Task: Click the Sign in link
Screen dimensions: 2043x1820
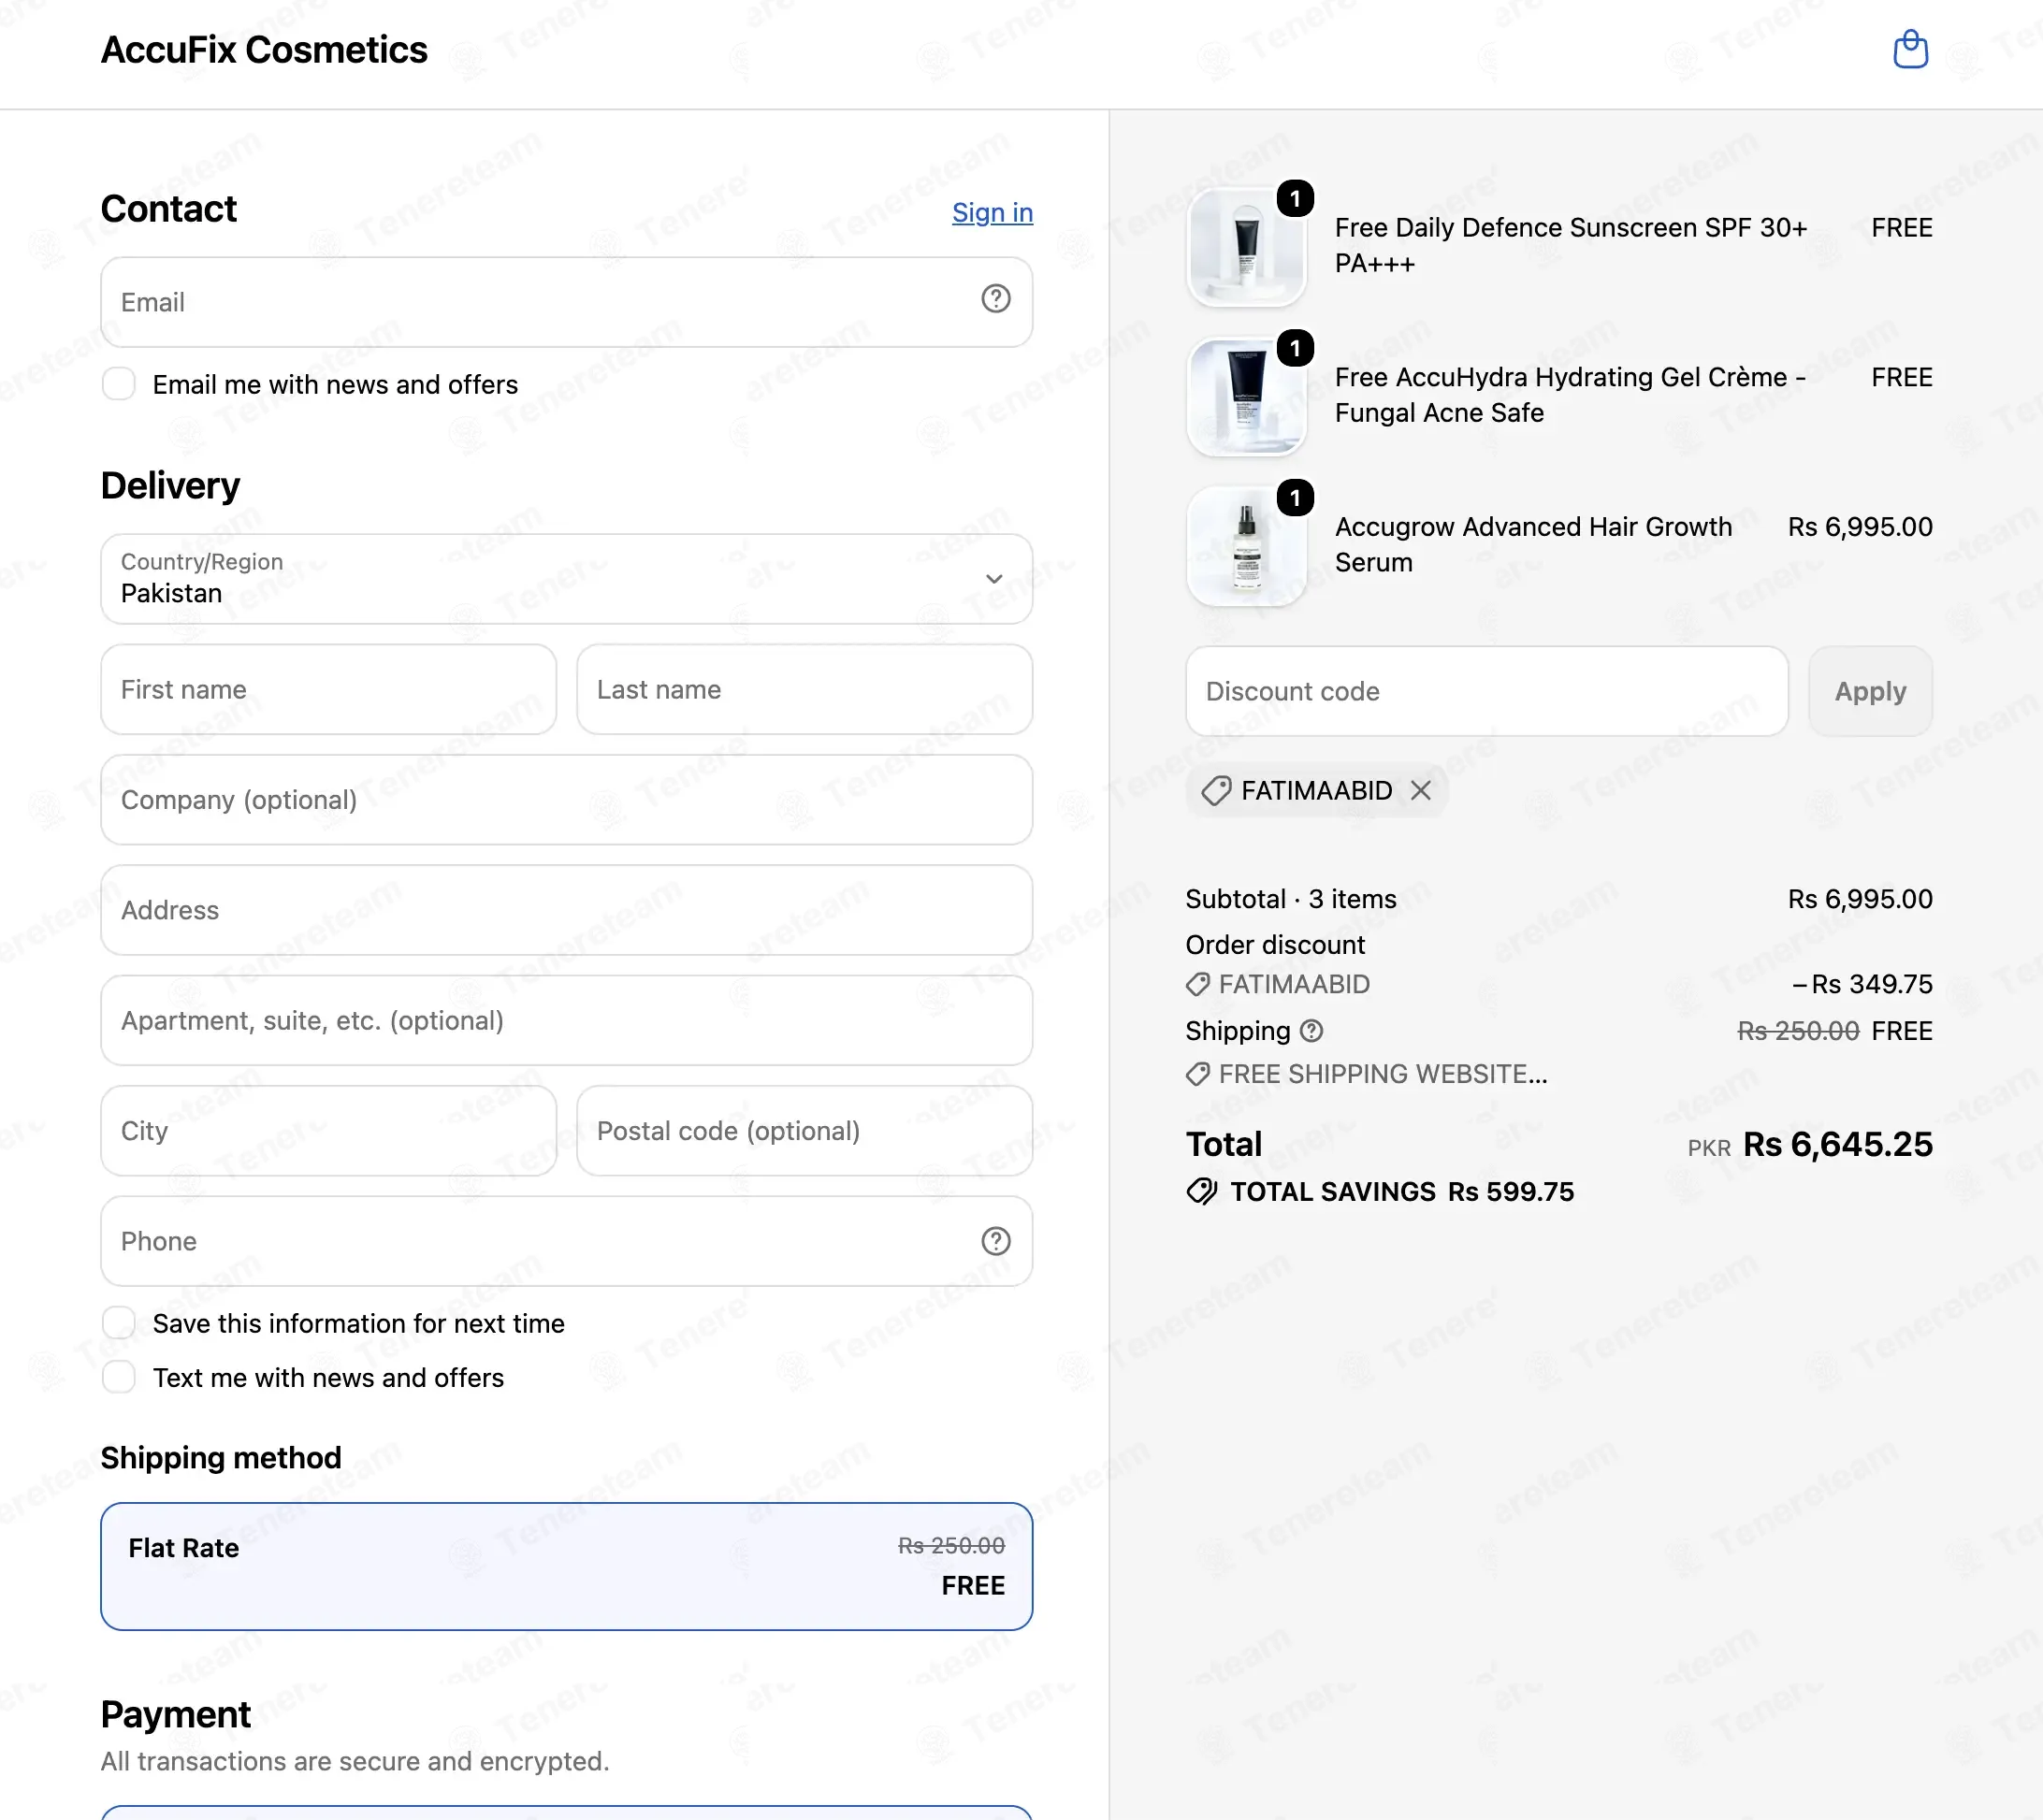Action: click(x=992, y=212)
